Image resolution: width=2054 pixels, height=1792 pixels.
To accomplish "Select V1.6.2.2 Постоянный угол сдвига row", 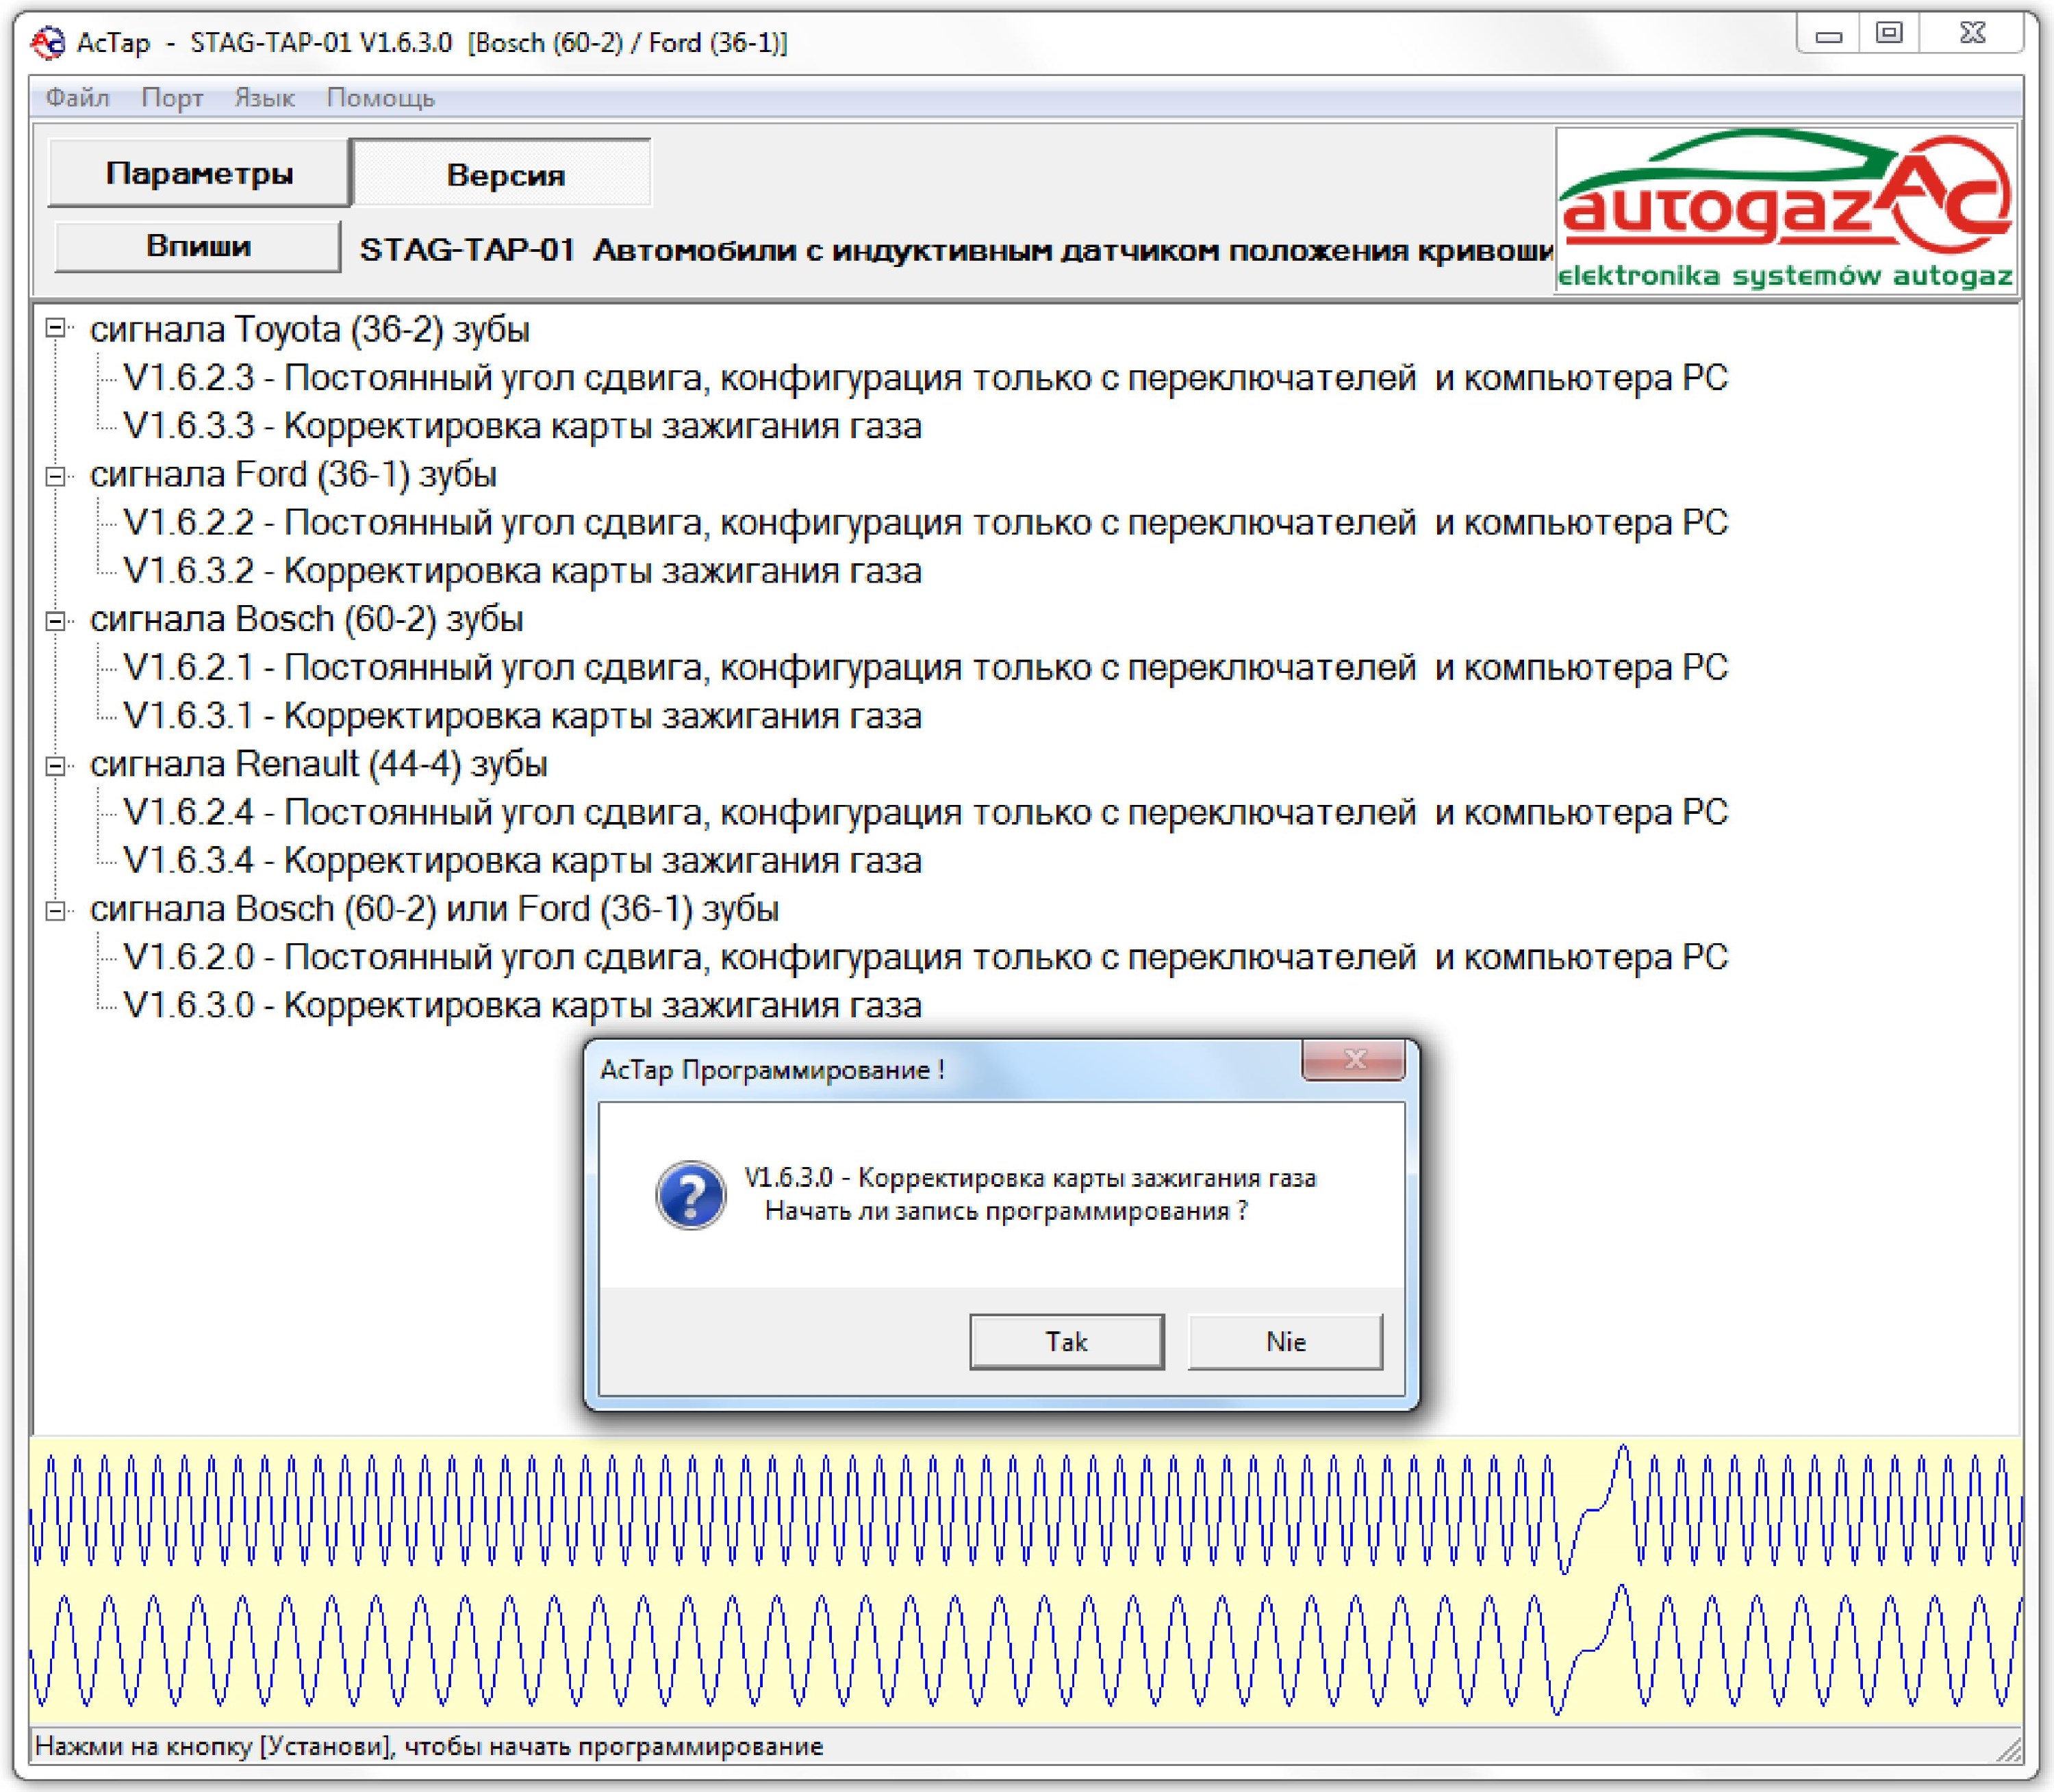I will click(x=925, y=522).
